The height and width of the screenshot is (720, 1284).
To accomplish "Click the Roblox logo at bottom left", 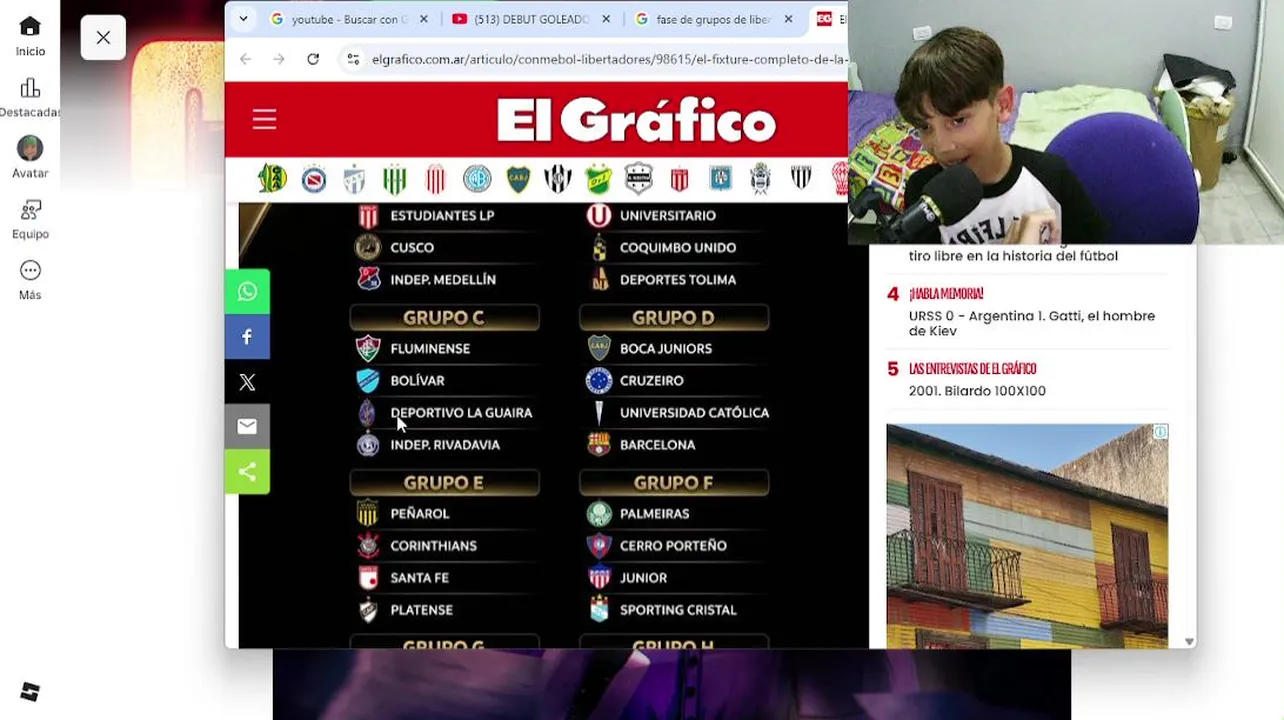I will click(x=30, y=692).
